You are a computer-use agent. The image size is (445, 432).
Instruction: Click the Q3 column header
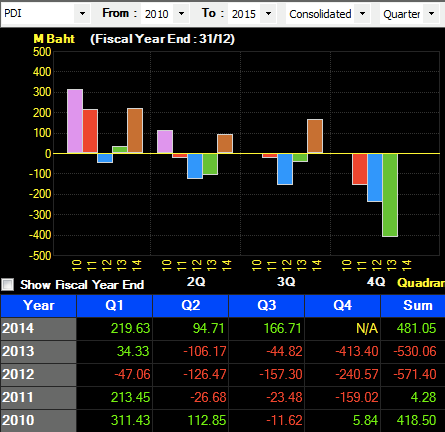tap(267, 306)
